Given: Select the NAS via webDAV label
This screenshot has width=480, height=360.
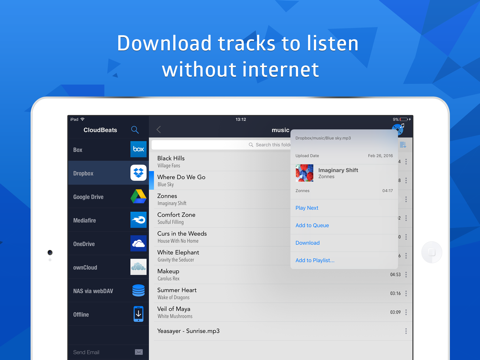Looking at the screenshot, I should click(93, 291).
